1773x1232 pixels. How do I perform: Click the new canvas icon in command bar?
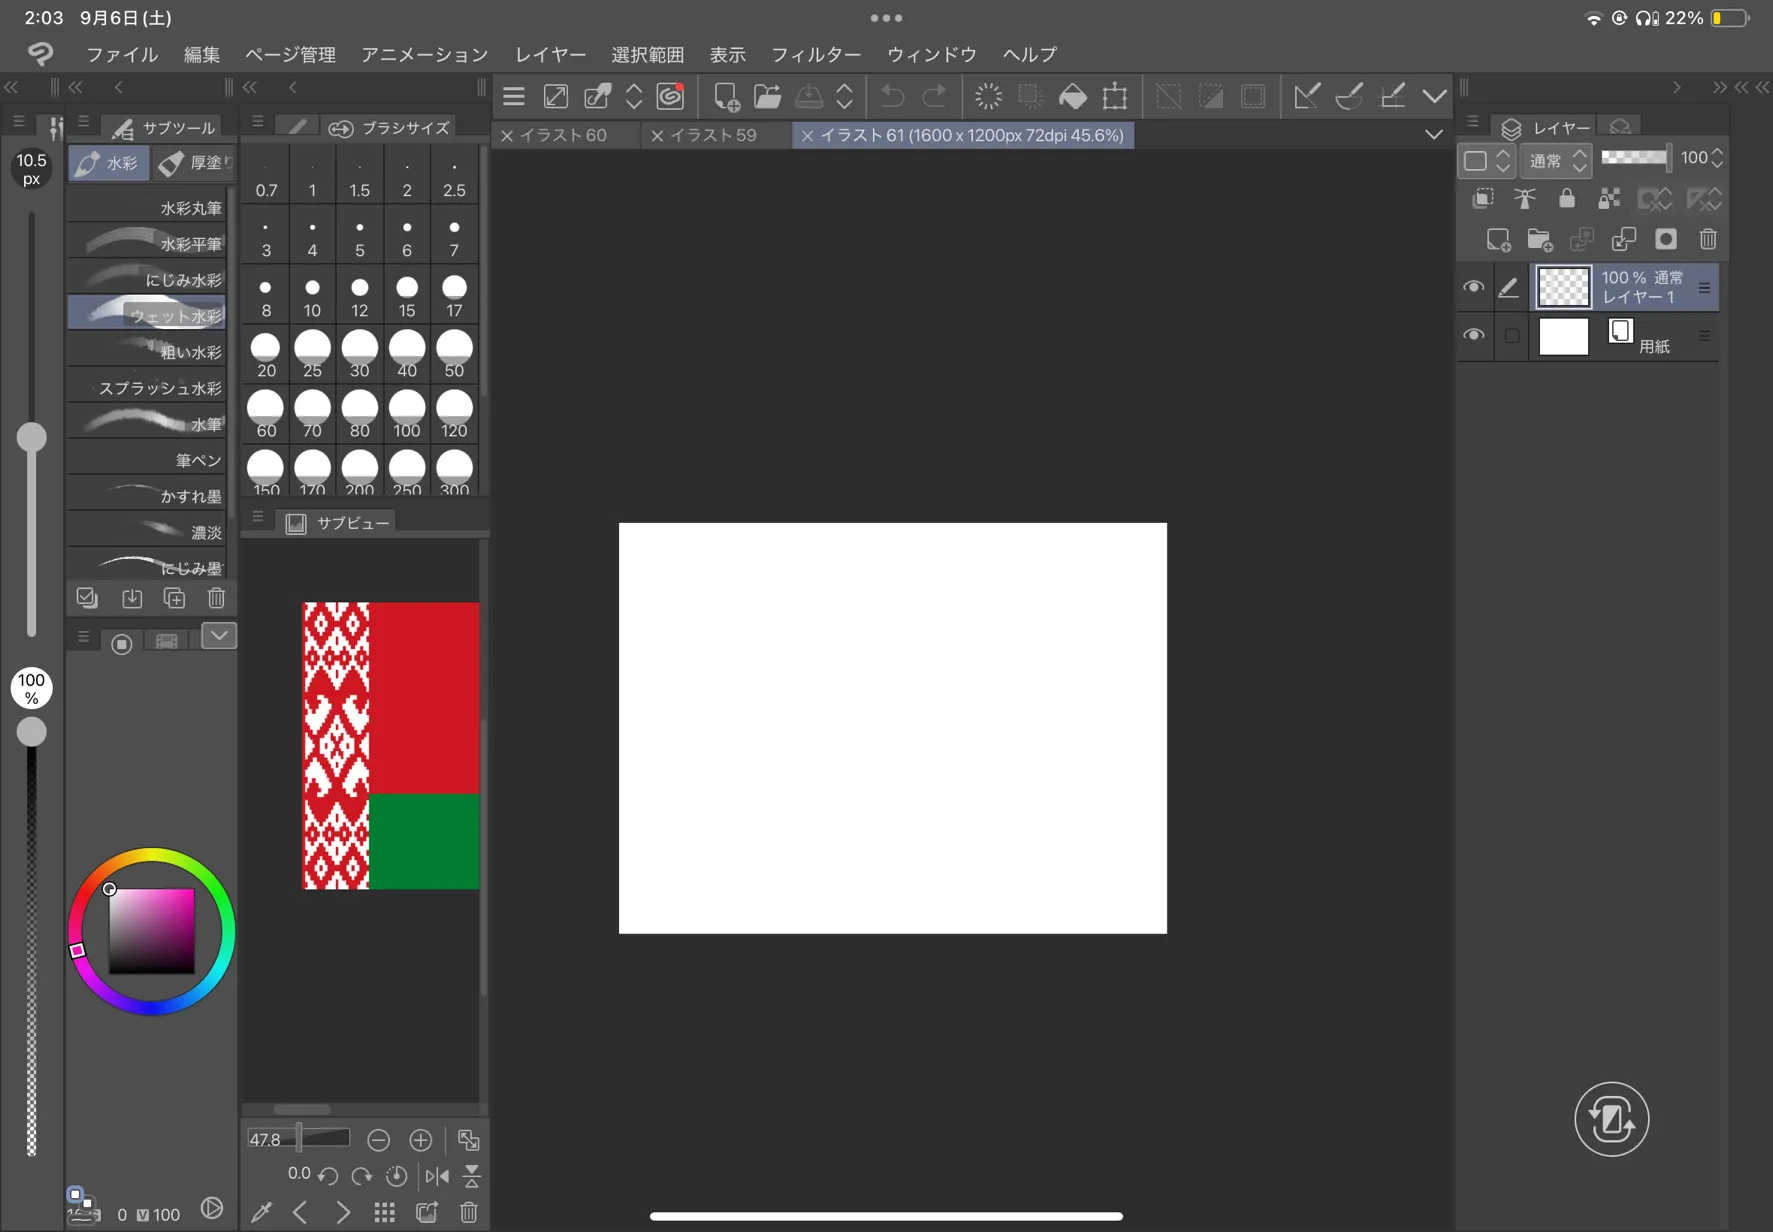[726, 96]
